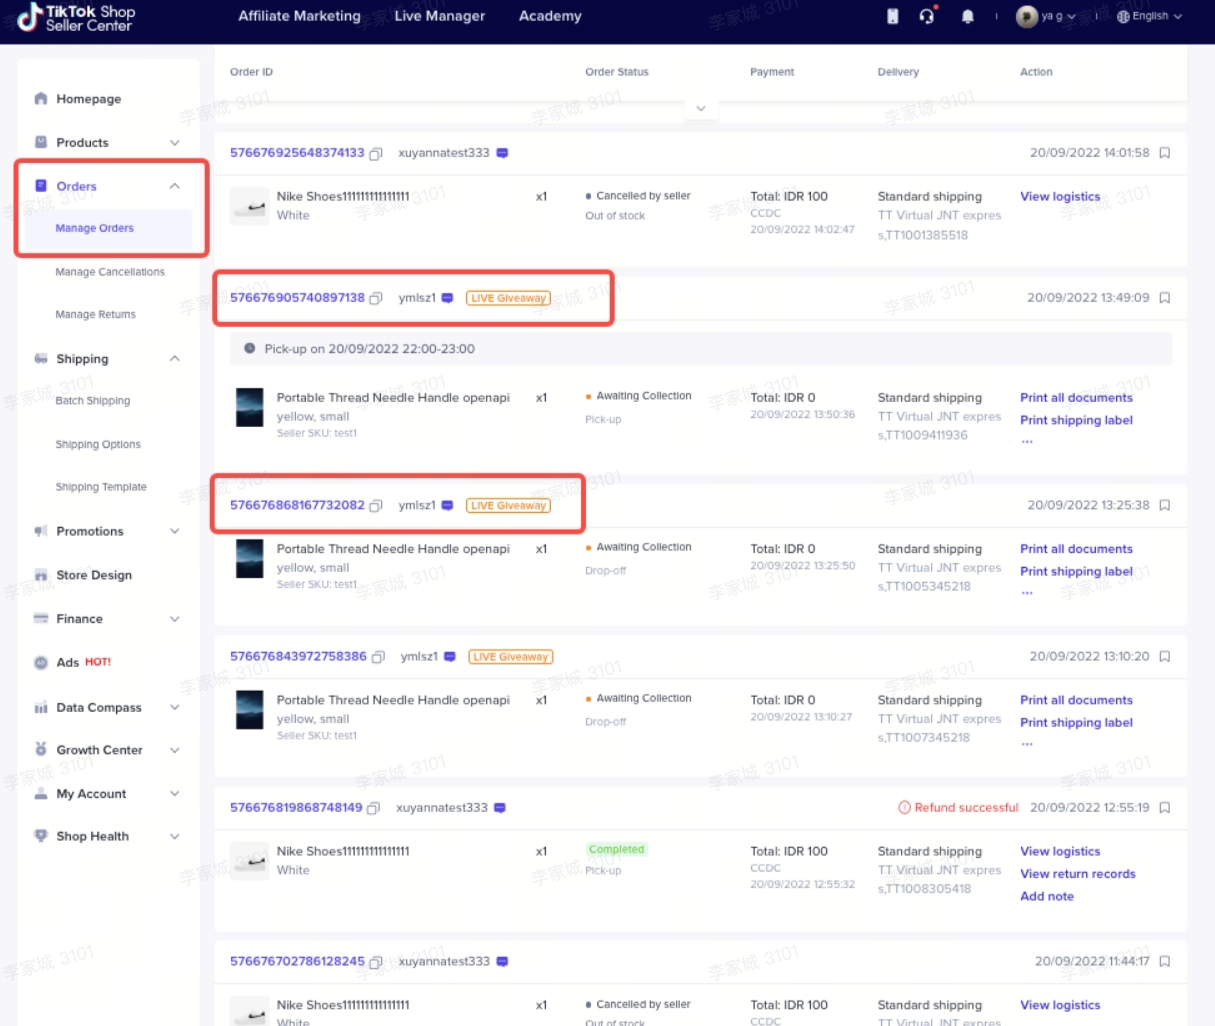Toggle bookmark on order dated 20/09/2022 13:25:38
Image resolution: width=1215 pixels, height=1026 pixels.
pos(1165,505)
